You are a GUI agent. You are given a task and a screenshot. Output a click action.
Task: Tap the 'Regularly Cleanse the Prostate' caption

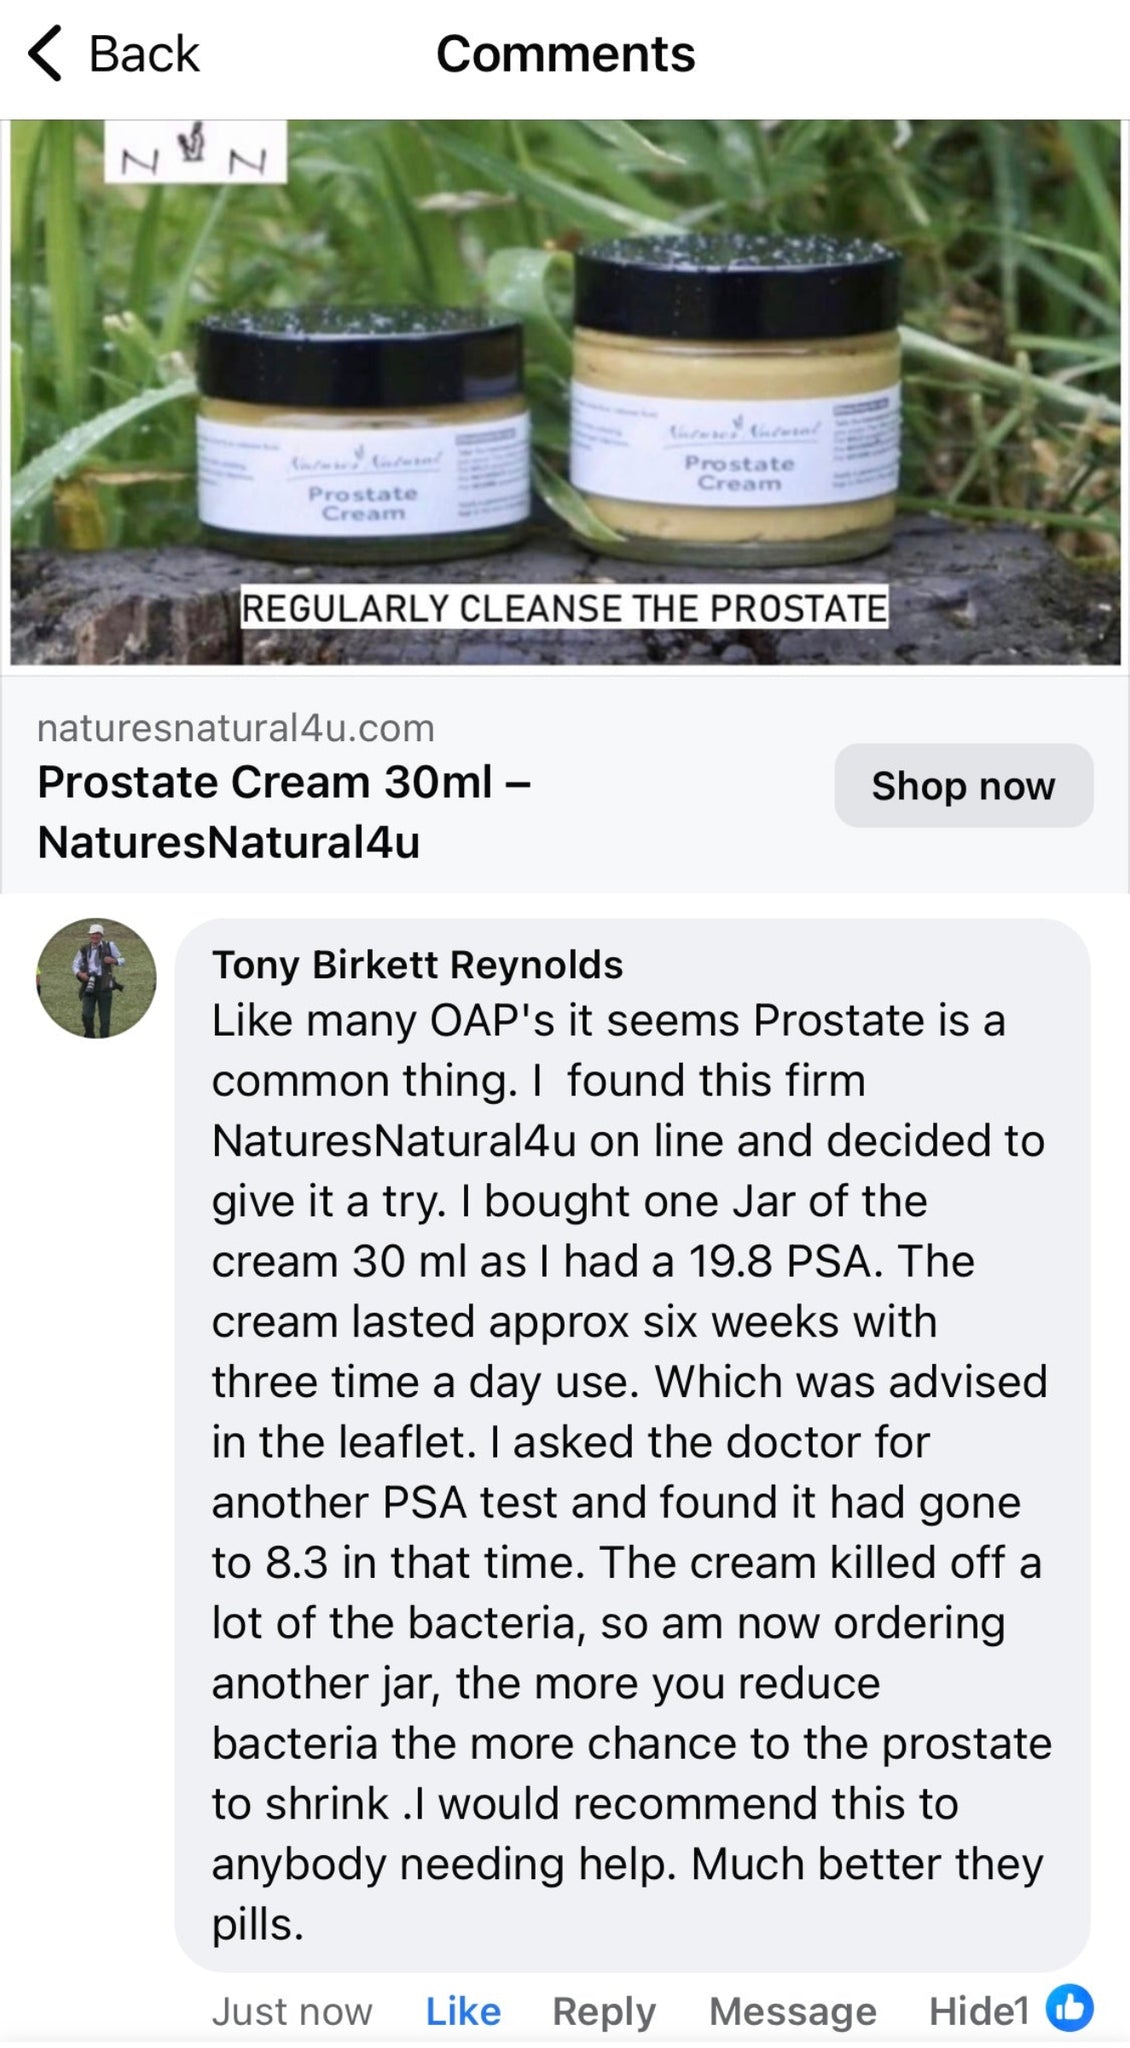[564, 608]
